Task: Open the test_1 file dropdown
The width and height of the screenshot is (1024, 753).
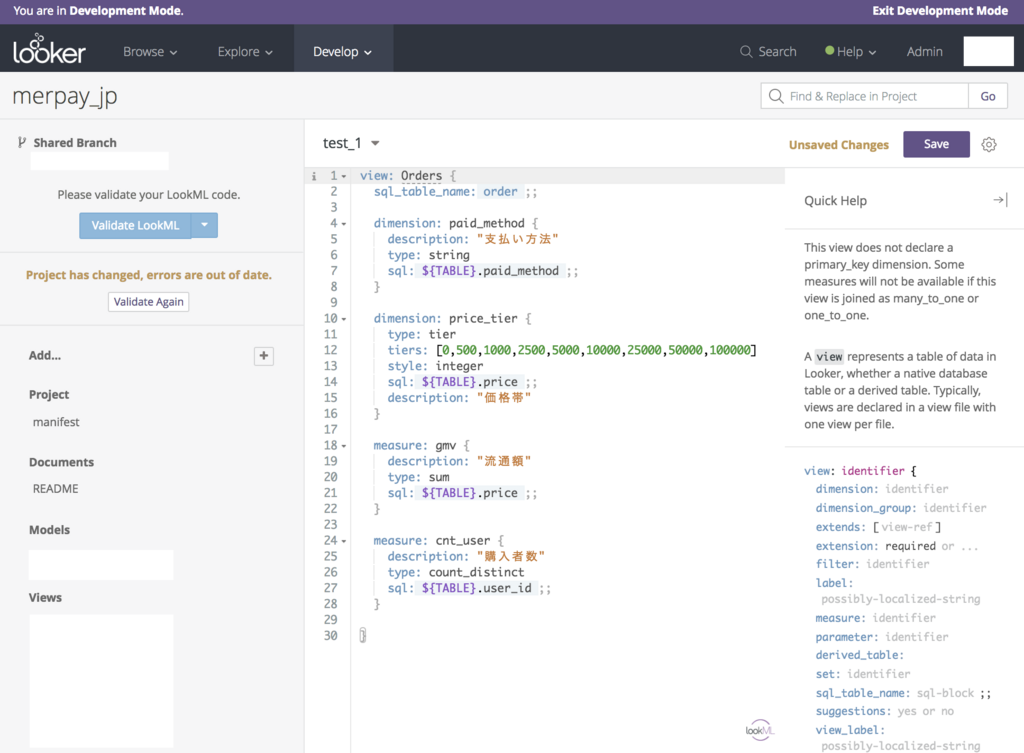Action: coord(376,143)
